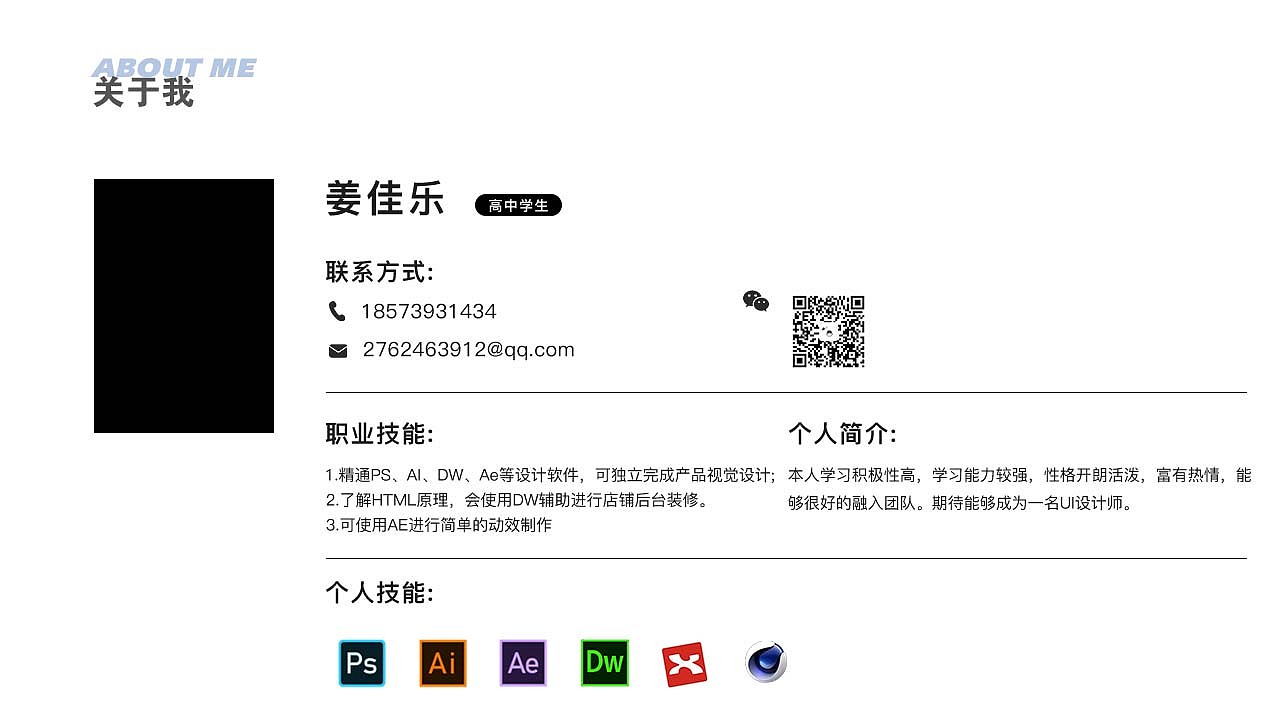
Task: Click the 职业技能: heading
Action: click(x=380, y=434)
